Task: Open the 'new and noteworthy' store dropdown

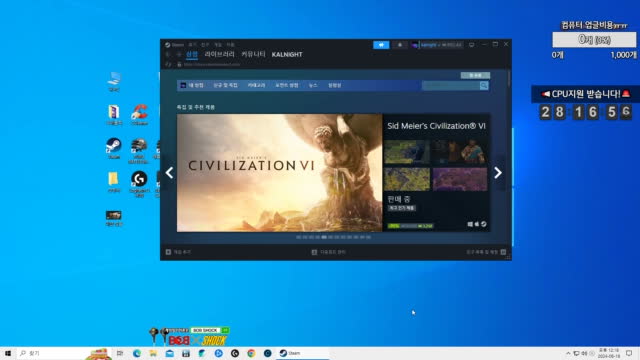Action: (x=225, y=85)
